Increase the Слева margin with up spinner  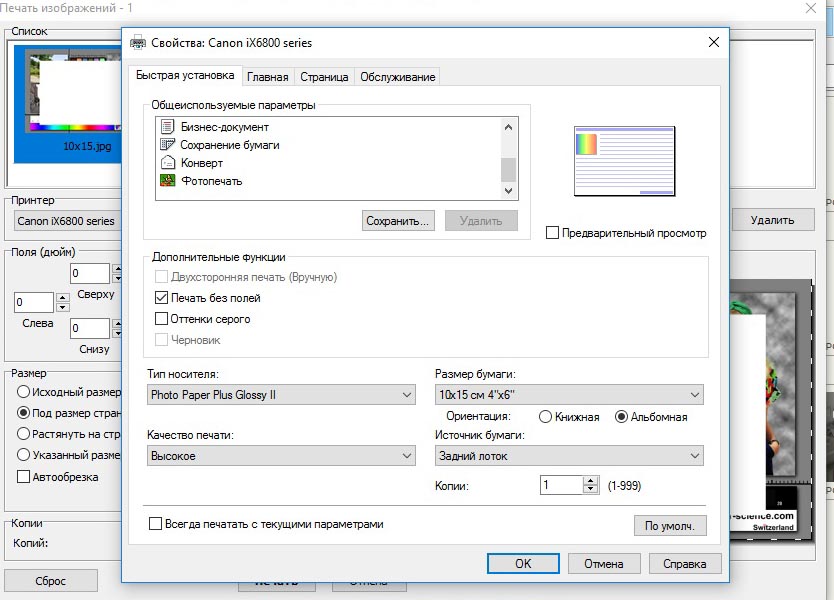63,297
